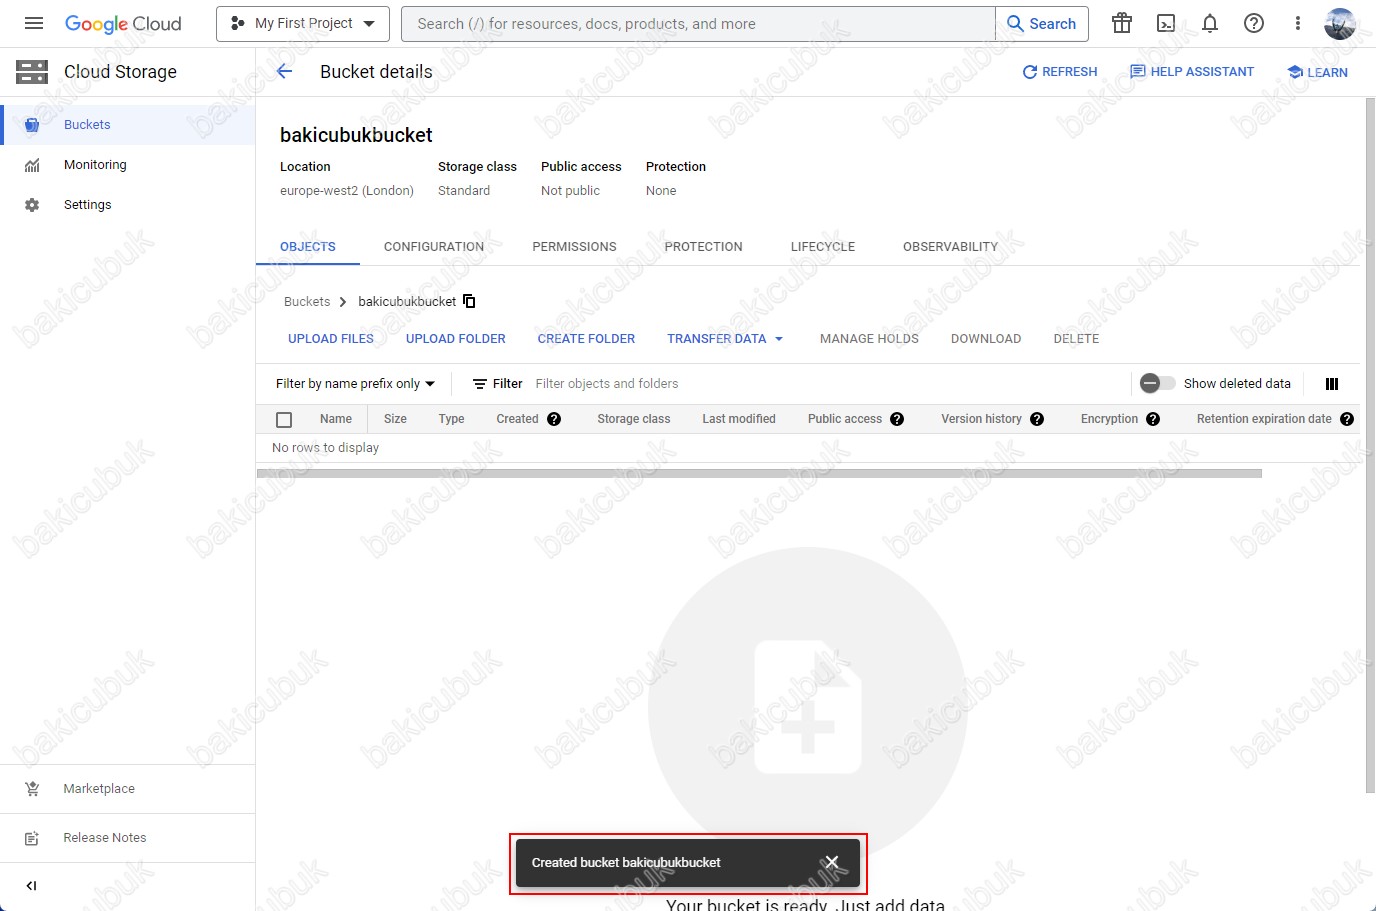Open the free trial gift icon
The height and width of the screenshot is (911, 1376).
[x=1122, y=23]
